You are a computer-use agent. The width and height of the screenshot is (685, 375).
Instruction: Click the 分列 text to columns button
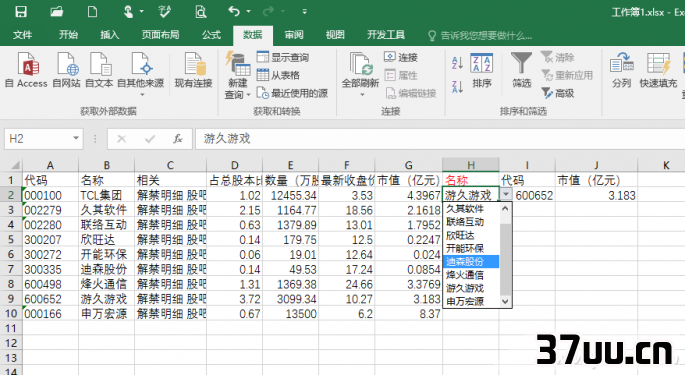[622, 70]
